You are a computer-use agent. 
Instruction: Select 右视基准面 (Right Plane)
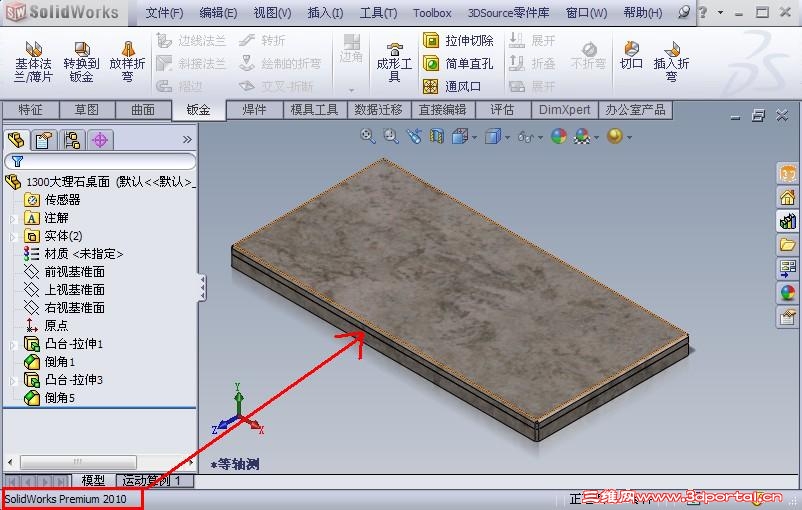tap(64, 307)
